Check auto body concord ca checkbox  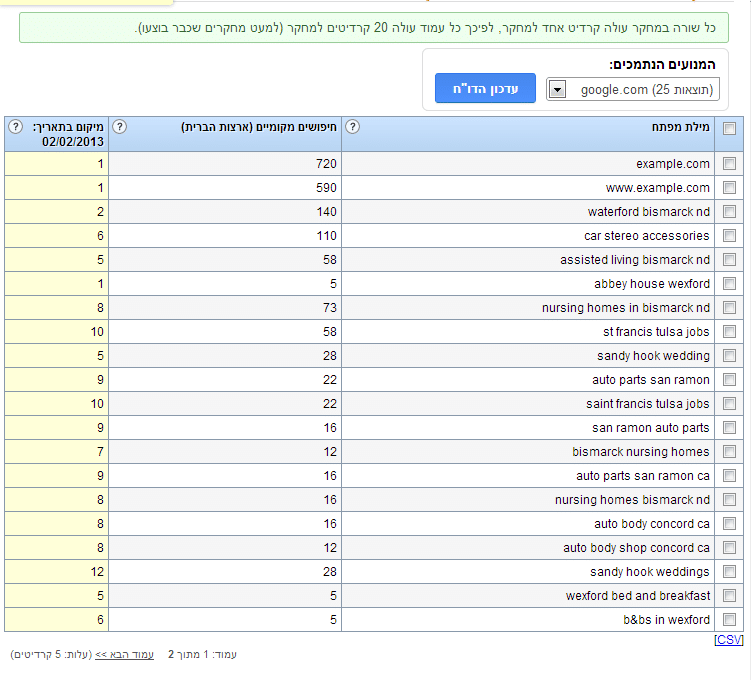tap(729, 523)
